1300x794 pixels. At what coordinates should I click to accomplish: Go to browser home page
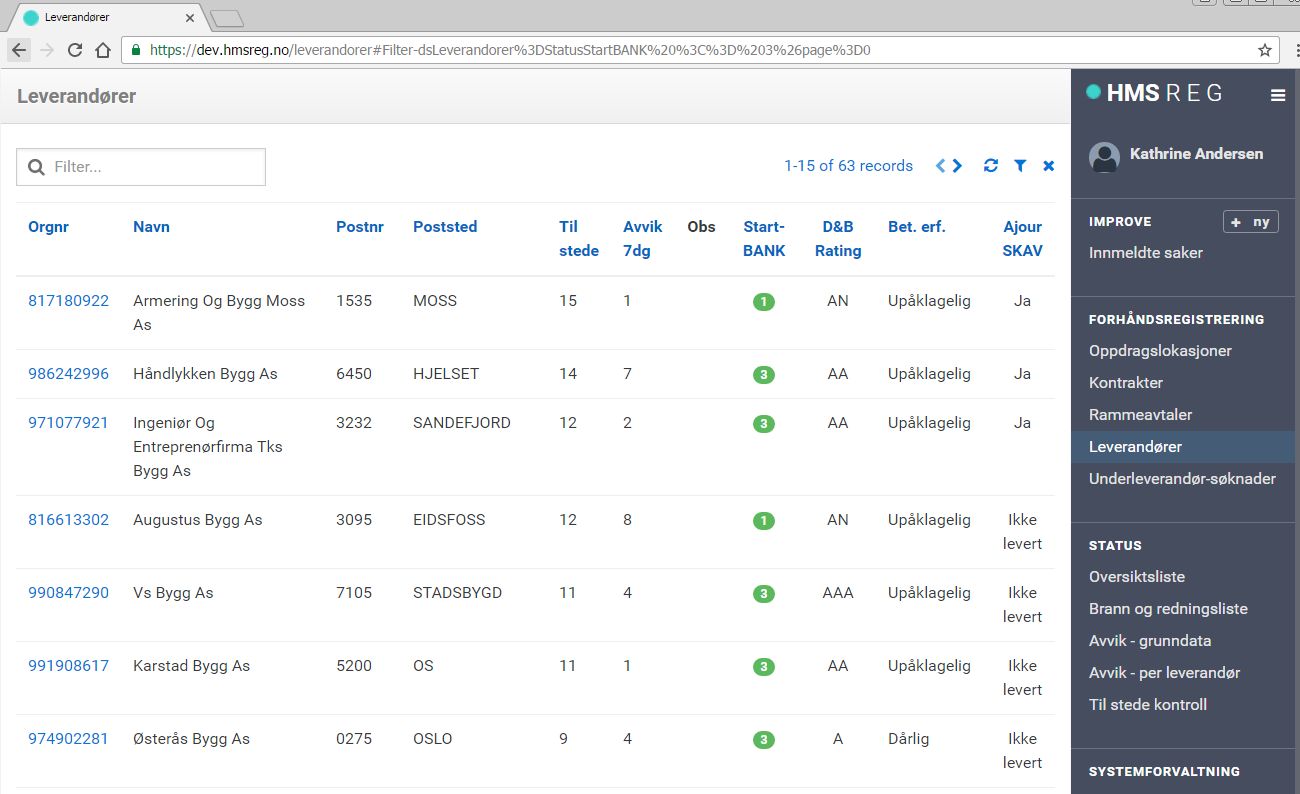point(103,50)
